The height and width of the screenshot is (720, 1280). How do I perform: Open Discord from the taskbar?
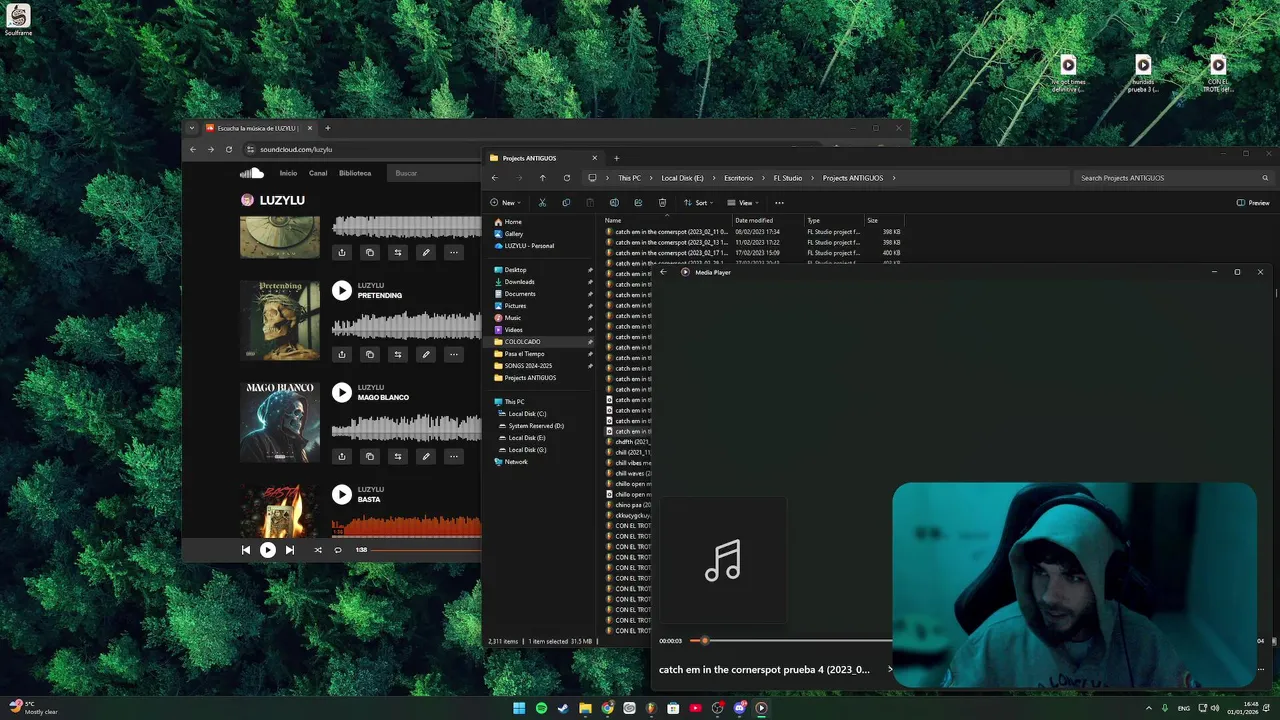click(739, 708)
